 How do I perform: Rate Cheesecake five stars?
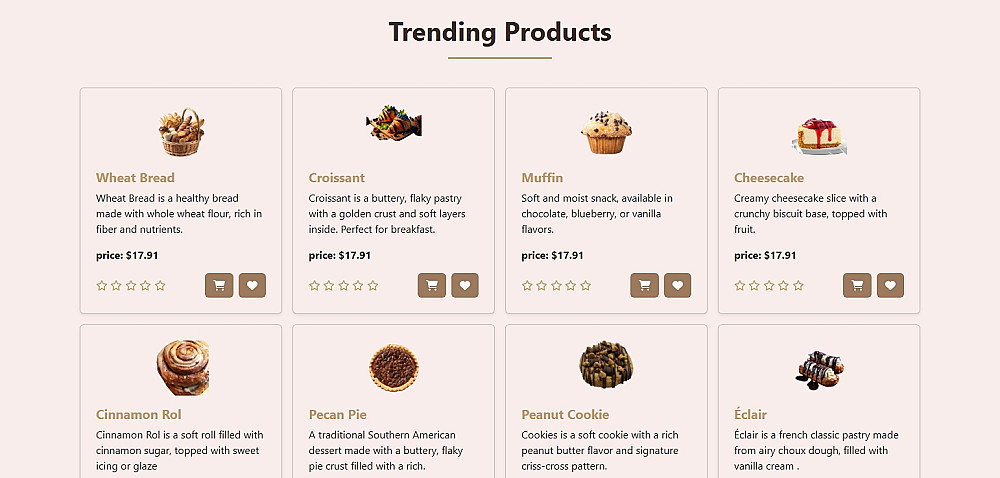(x=798, y=286)
